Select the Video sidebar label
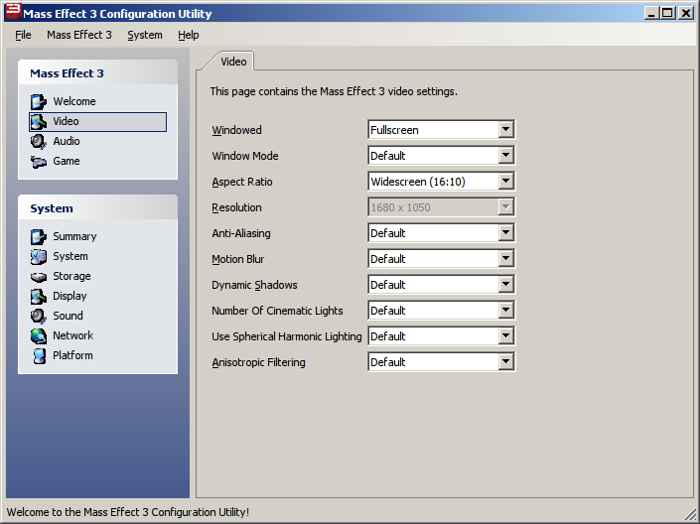Image resolution: width=700 pixels, height=524 pixels. 66,121
